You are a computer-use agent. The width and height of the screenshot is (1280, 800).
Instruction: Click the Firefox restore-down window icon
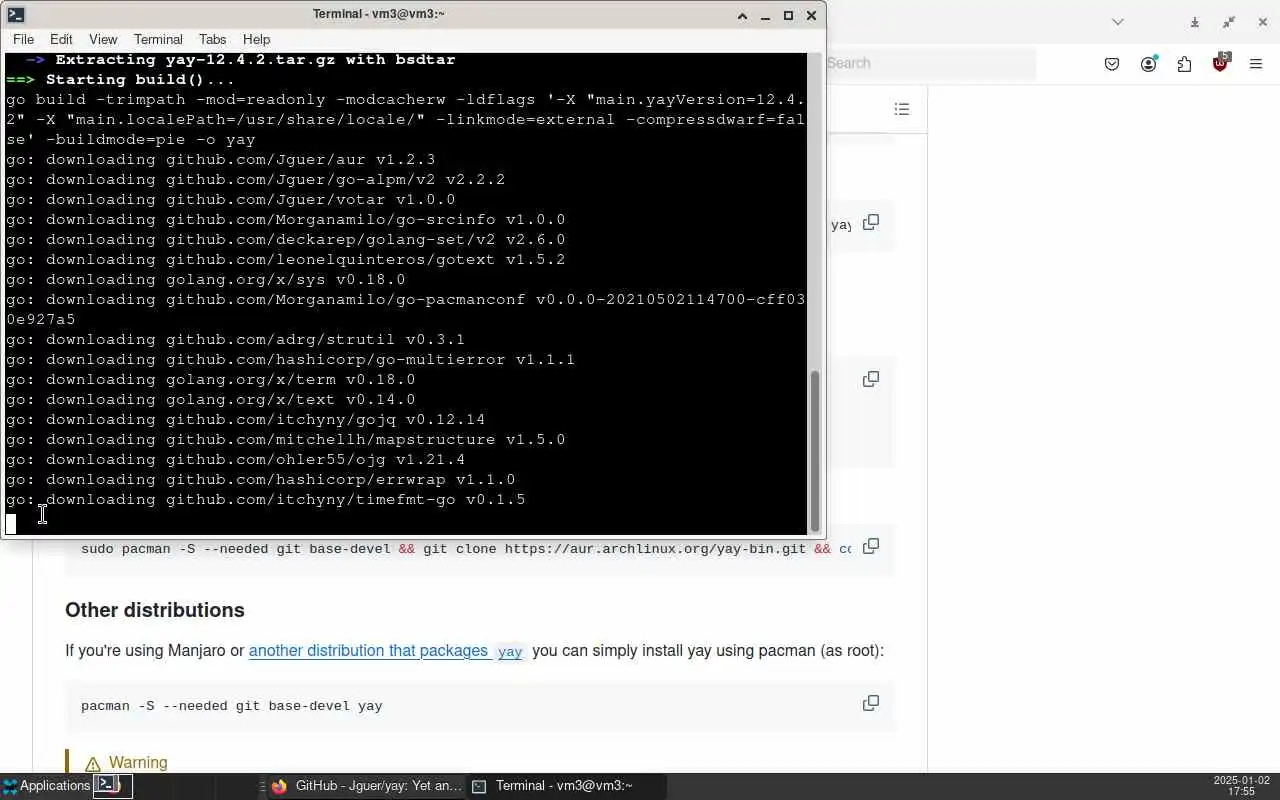point(1229,22)
